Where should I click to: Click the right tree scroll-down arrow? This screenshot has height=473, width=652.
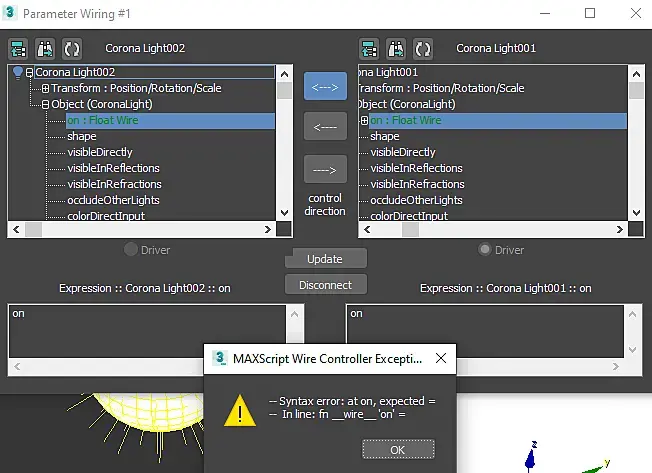[636, 212]
